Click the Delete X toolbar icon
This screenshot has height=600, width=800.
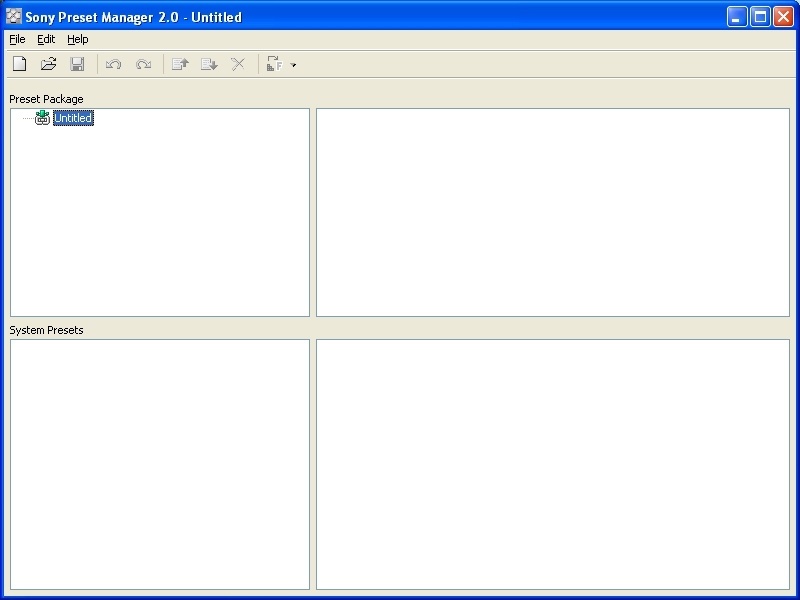238,64
